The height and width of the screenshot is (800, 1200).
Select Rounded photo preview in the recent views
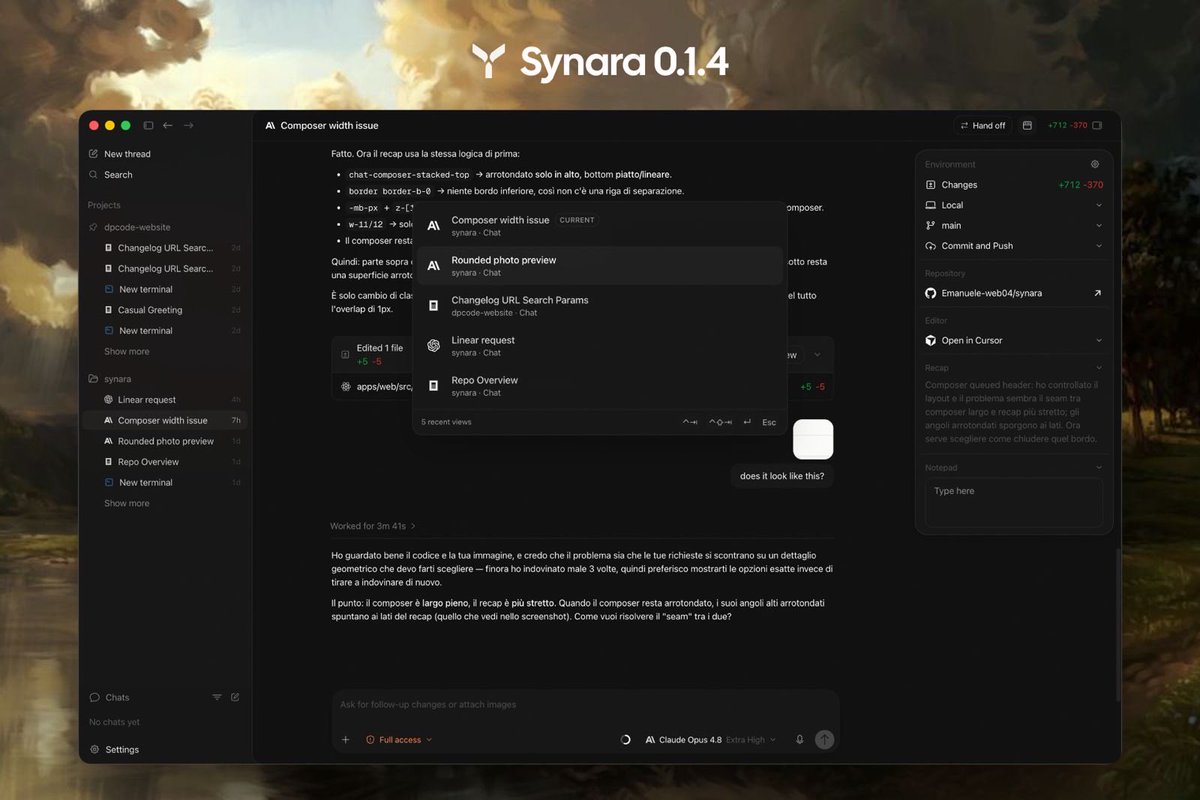[x=600, y=266]
